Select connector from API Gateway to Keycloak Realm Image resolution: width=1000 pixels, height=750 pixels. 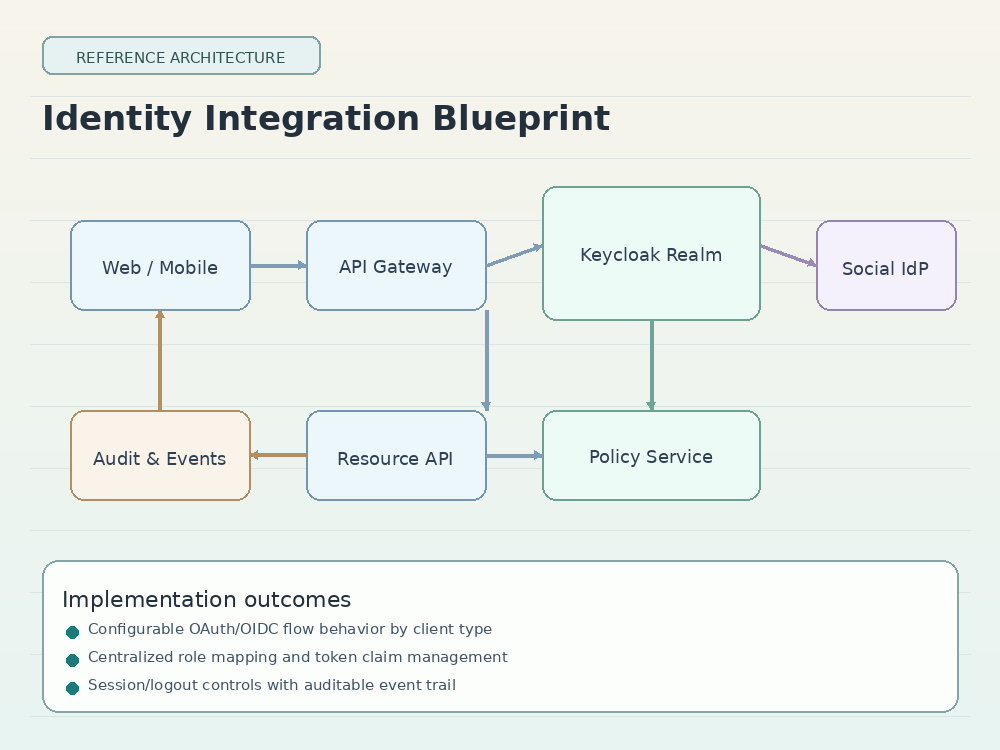[515, 255]
